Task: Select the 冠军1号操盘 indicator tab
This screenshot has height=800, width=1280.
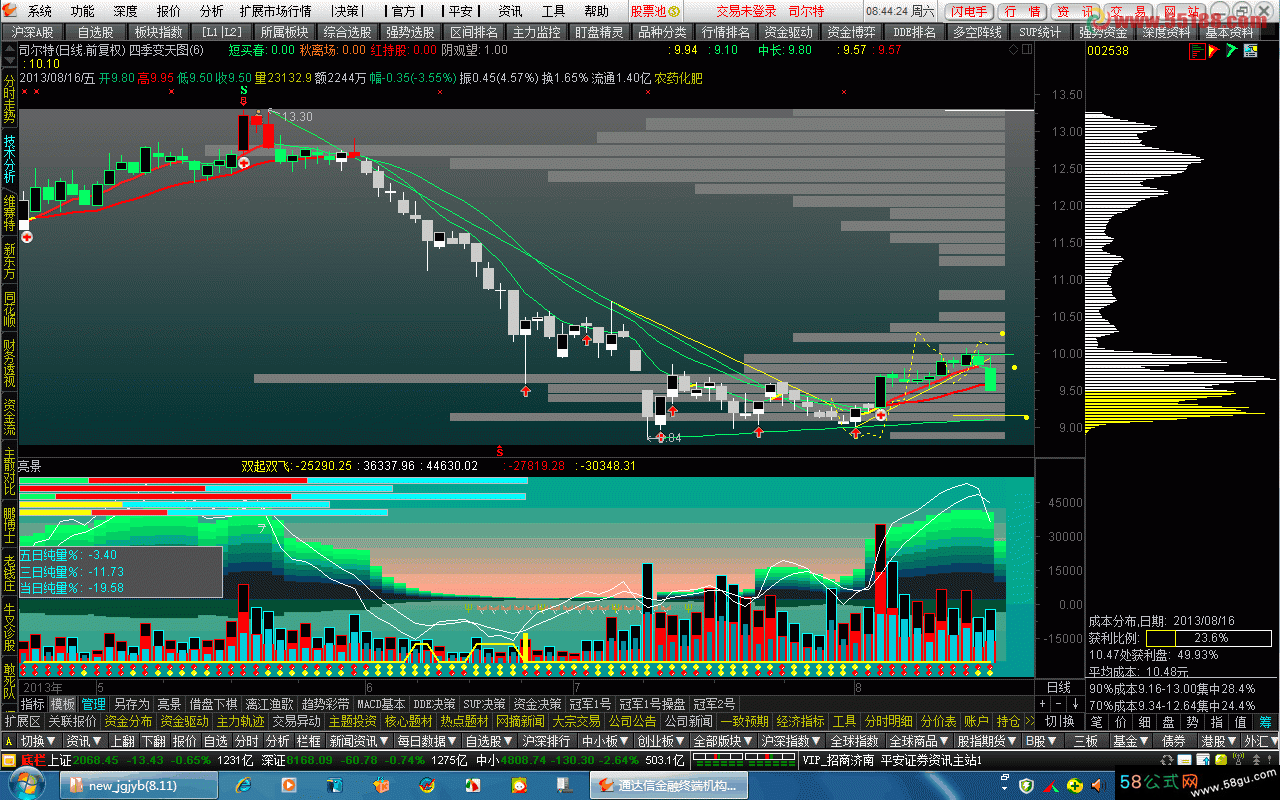Action: pyautogui.click(x=652, y=704)
